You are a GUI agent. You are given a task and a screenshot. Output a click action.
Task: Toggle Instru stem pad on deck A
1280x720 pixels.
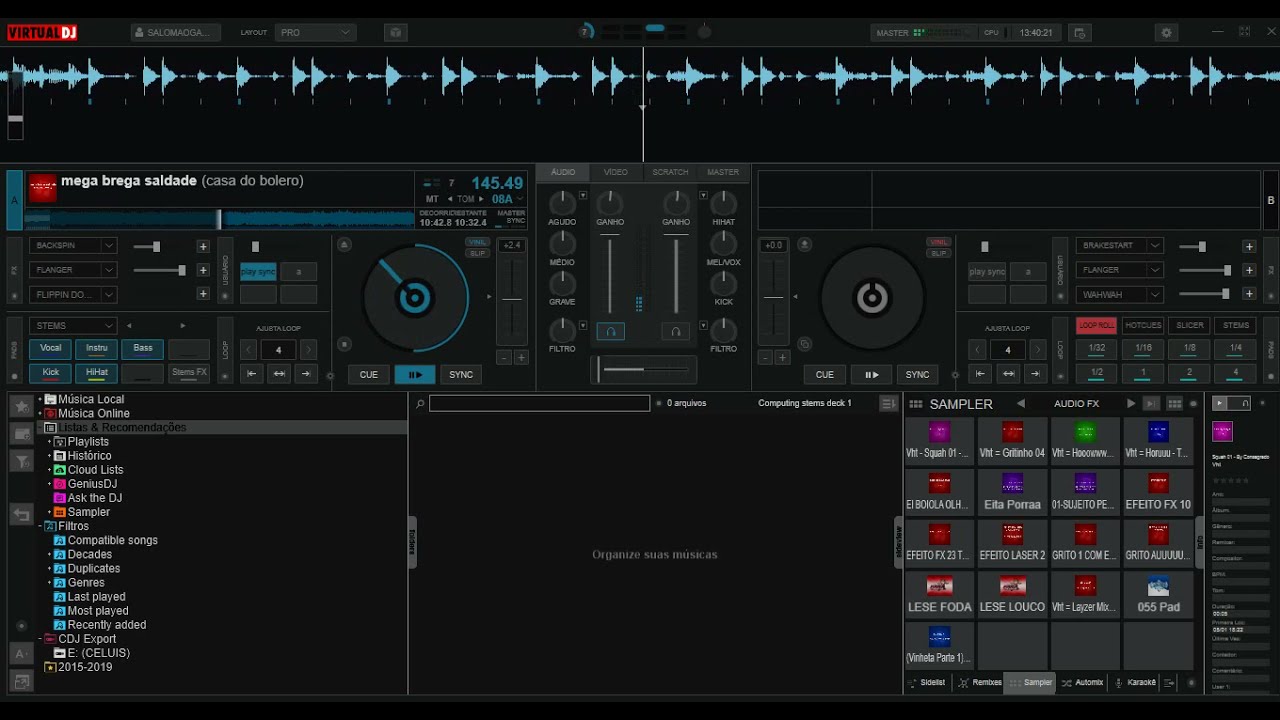(97, 348)
